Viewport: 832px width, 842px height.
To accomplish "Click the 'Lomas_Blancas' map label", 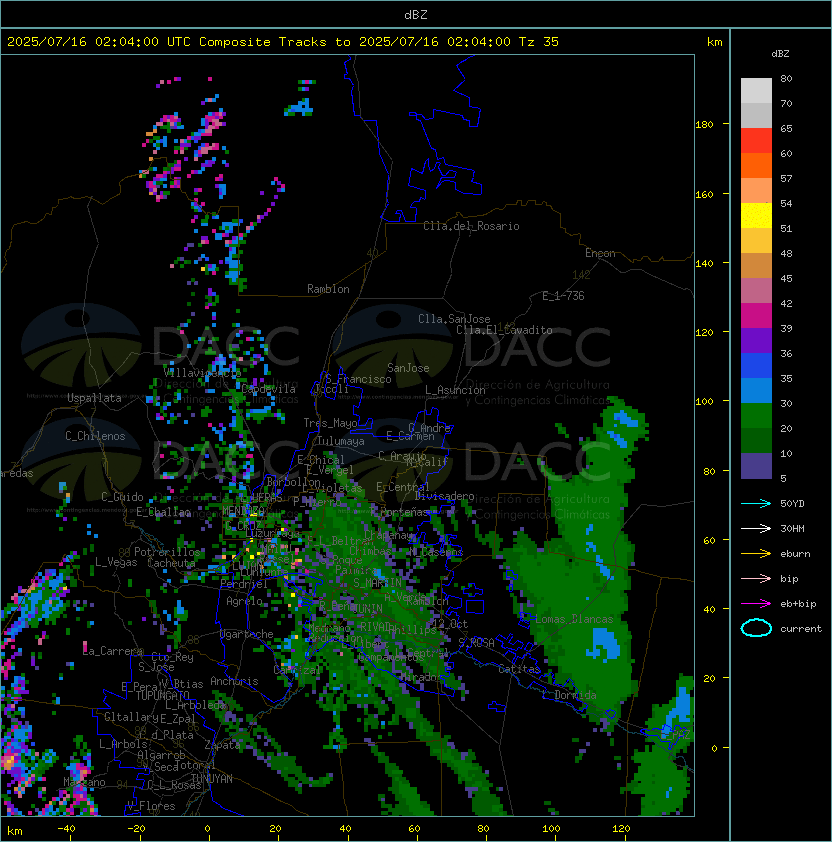I will [574, 619].
